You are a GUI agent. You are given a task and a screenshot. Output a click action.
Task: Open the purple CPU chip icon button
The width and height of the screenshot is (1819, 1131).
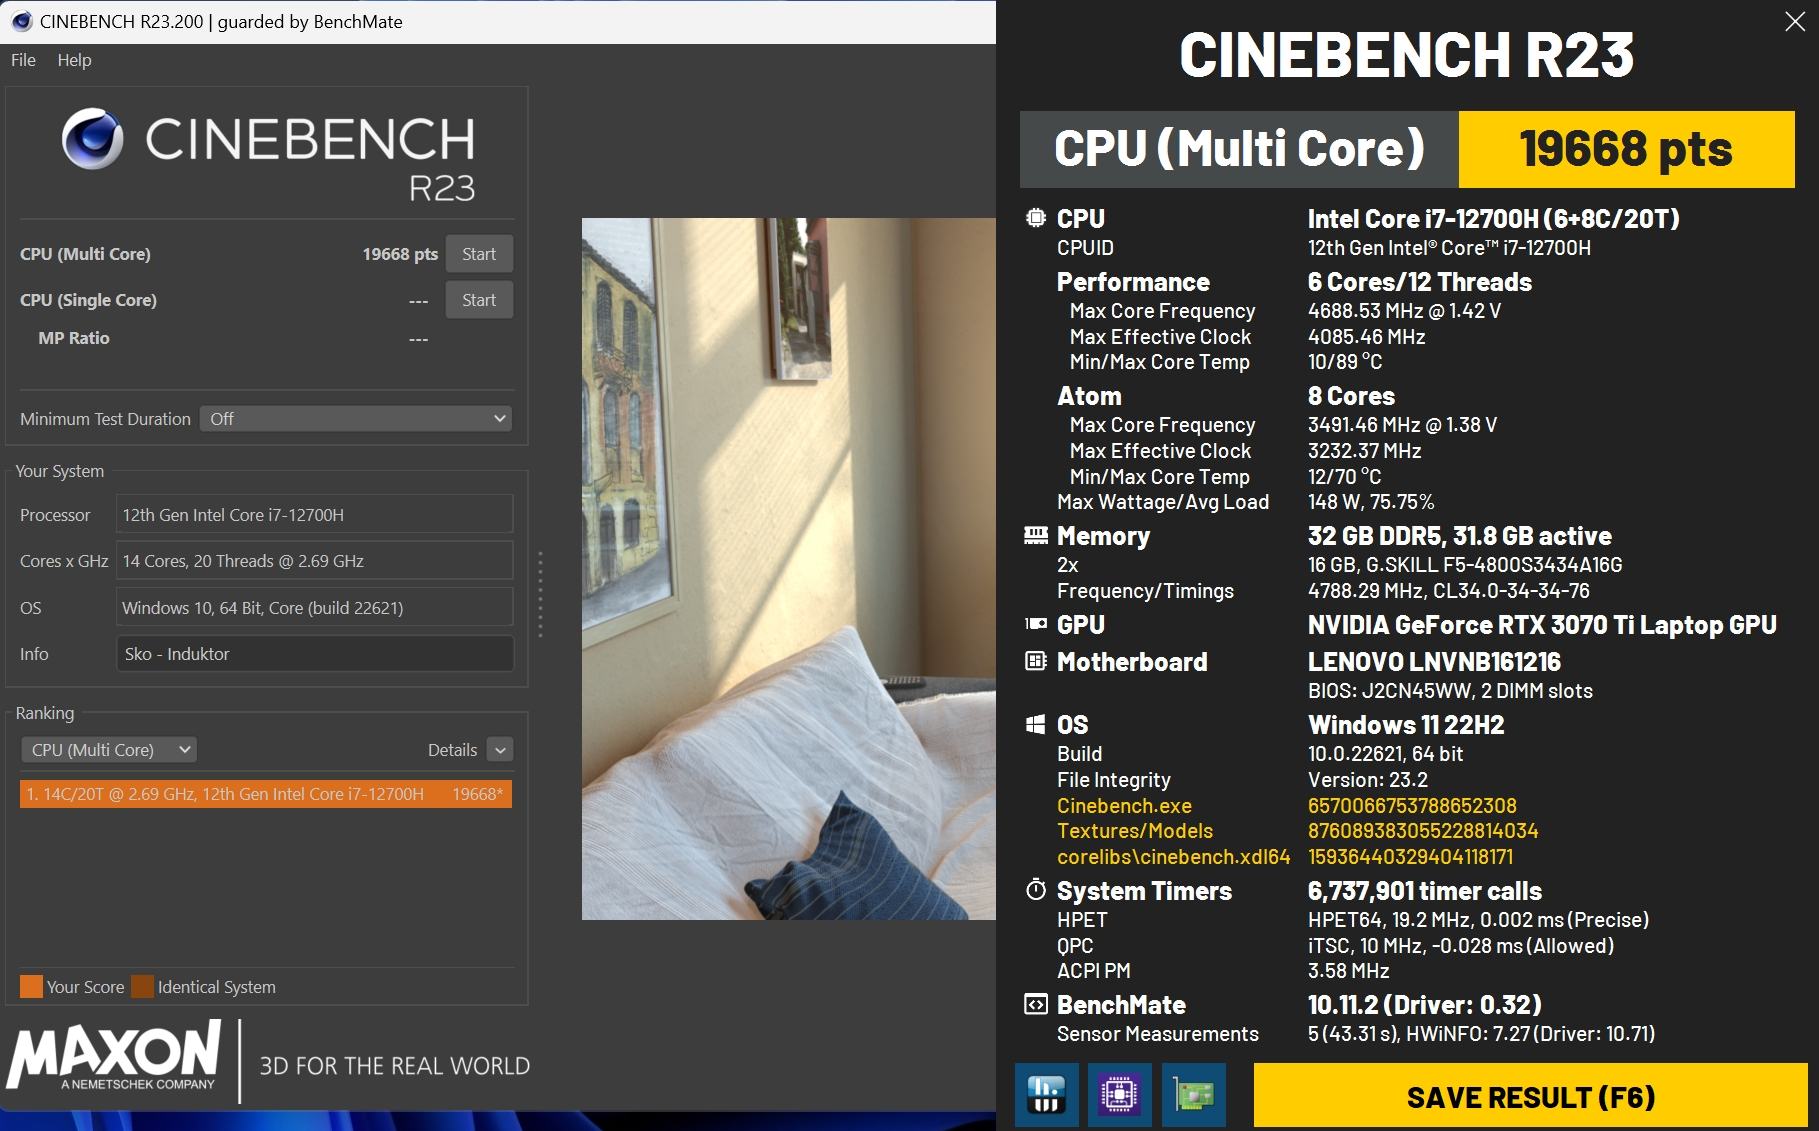[x=1120, y=1095]
